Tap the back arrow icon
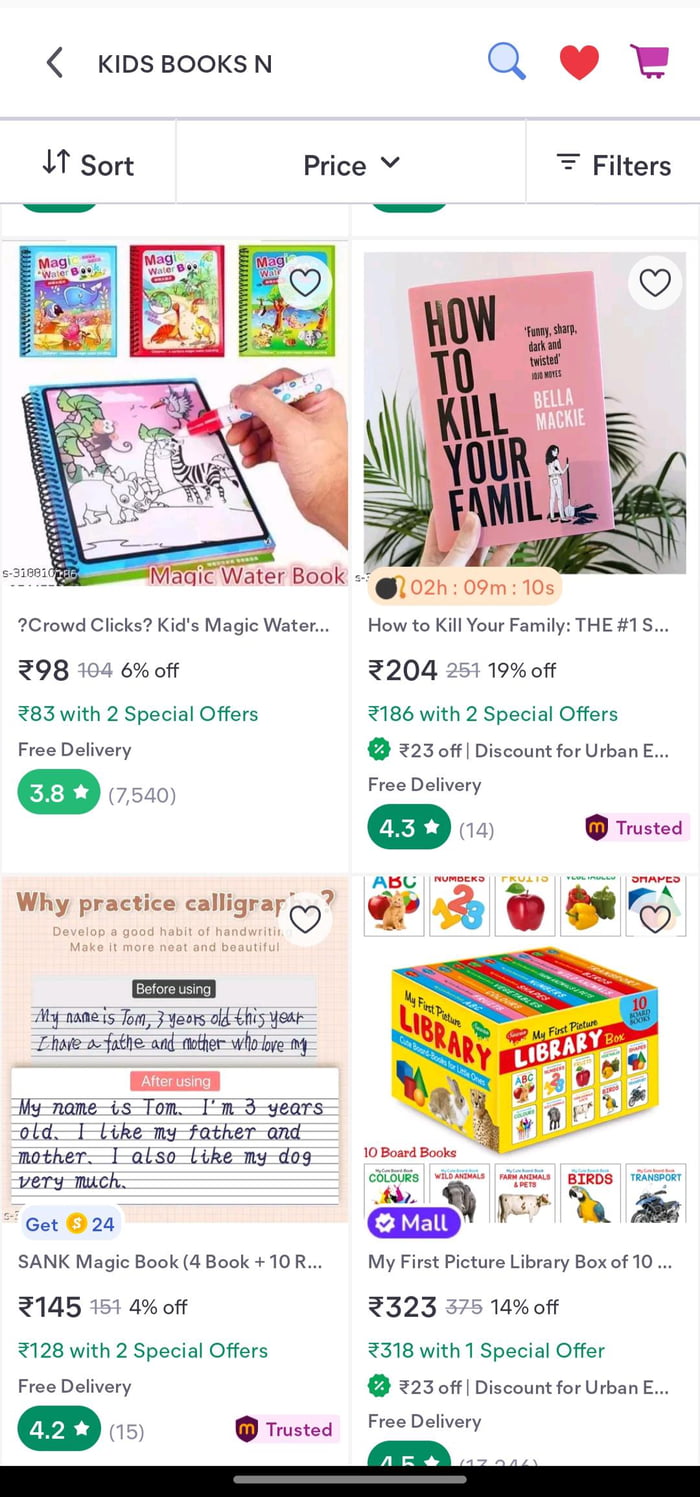 [x=55, y=63]
